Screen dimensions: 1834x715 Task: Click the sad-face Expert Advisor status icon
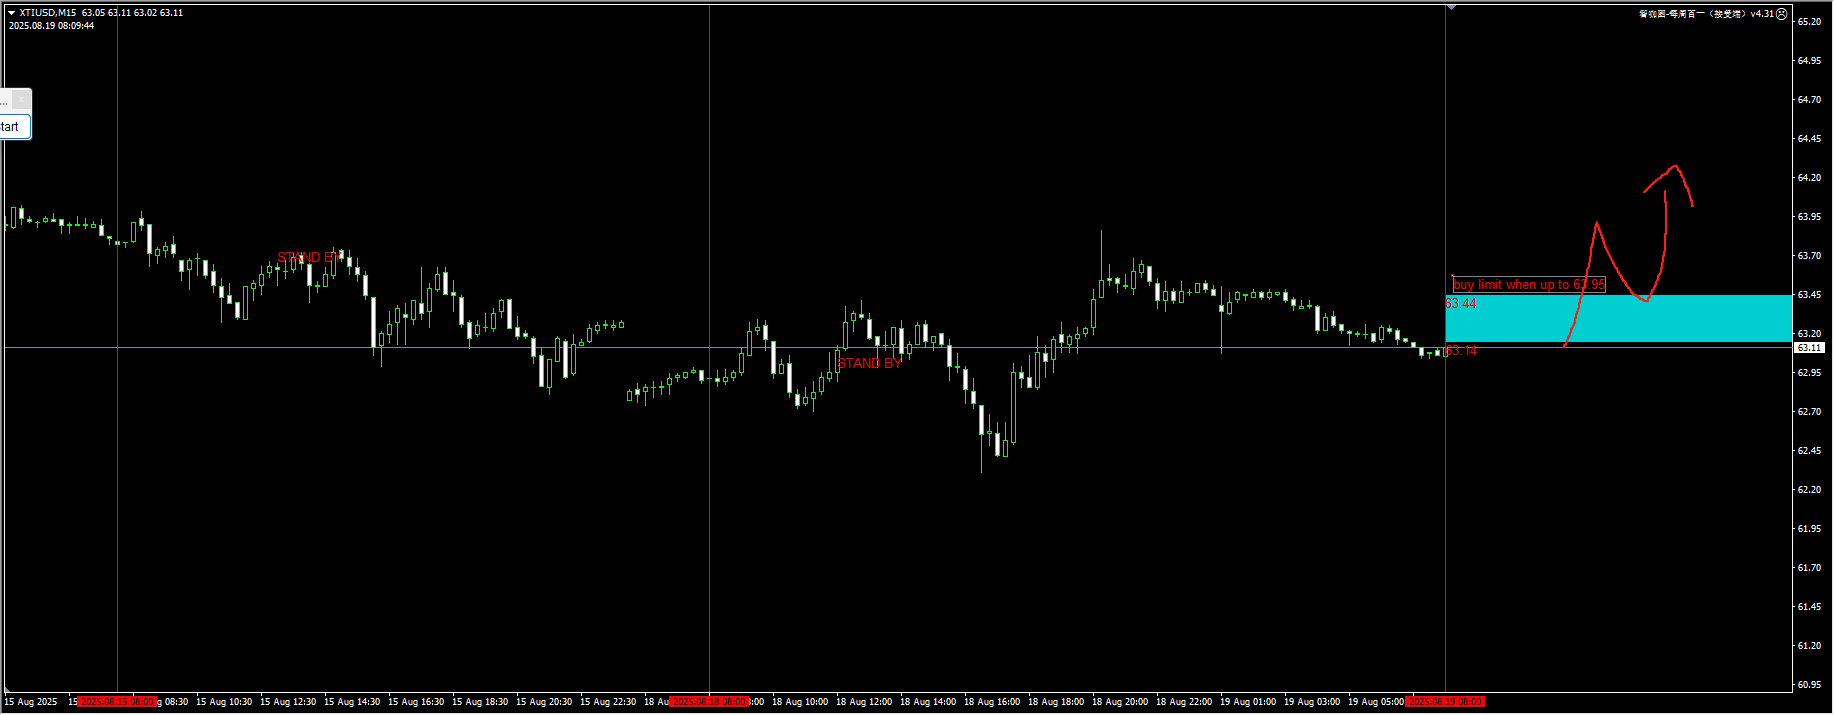tap(1782, 14)
